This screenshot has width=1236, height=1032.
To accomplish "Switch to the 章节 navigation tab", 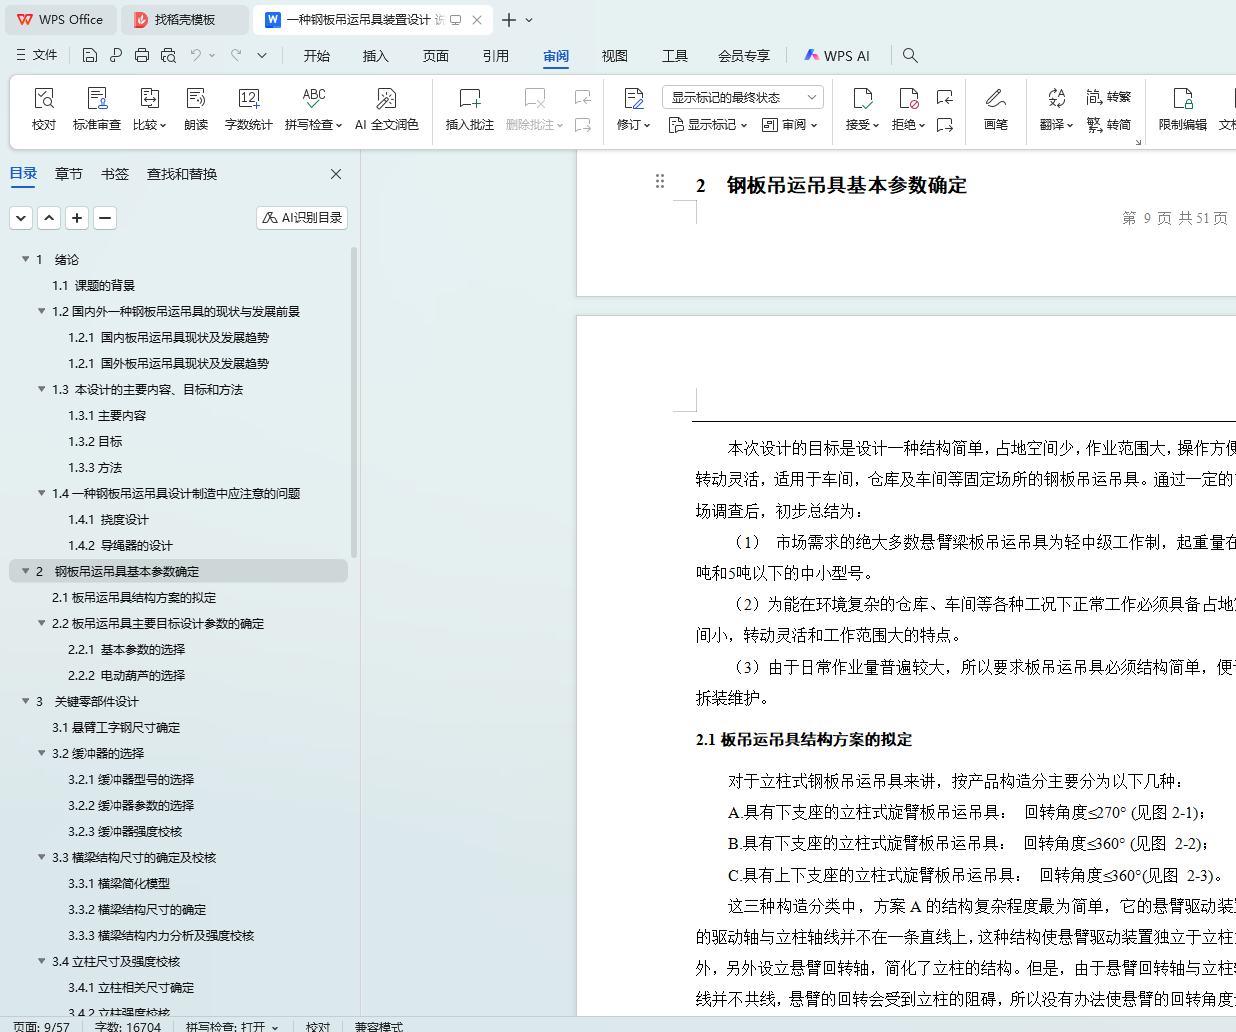I will click(69, 174).
